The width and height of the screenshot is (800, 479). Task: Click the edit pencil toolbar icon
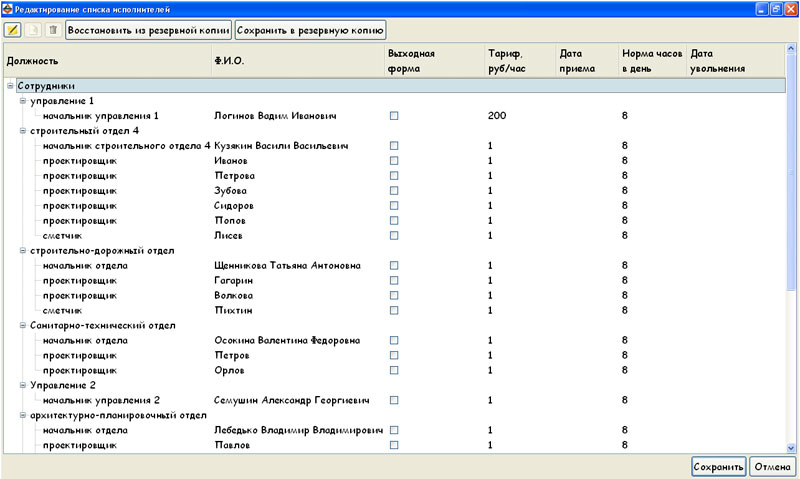point(14,30)
